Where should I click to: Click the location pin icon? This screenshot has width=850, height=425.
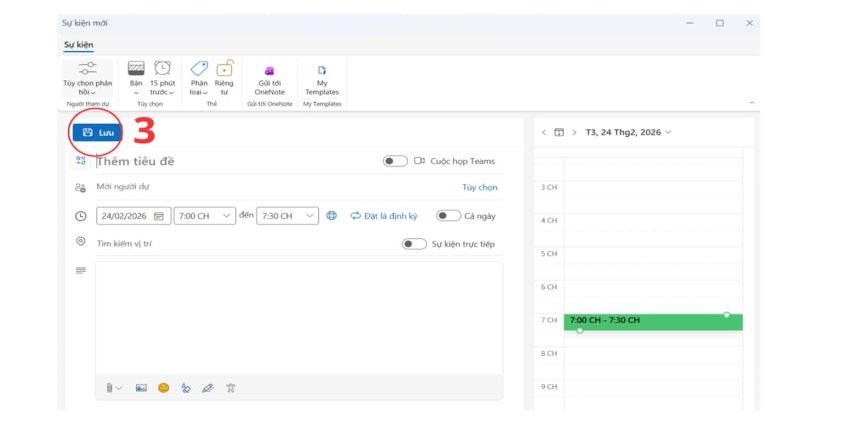(81, 241)
